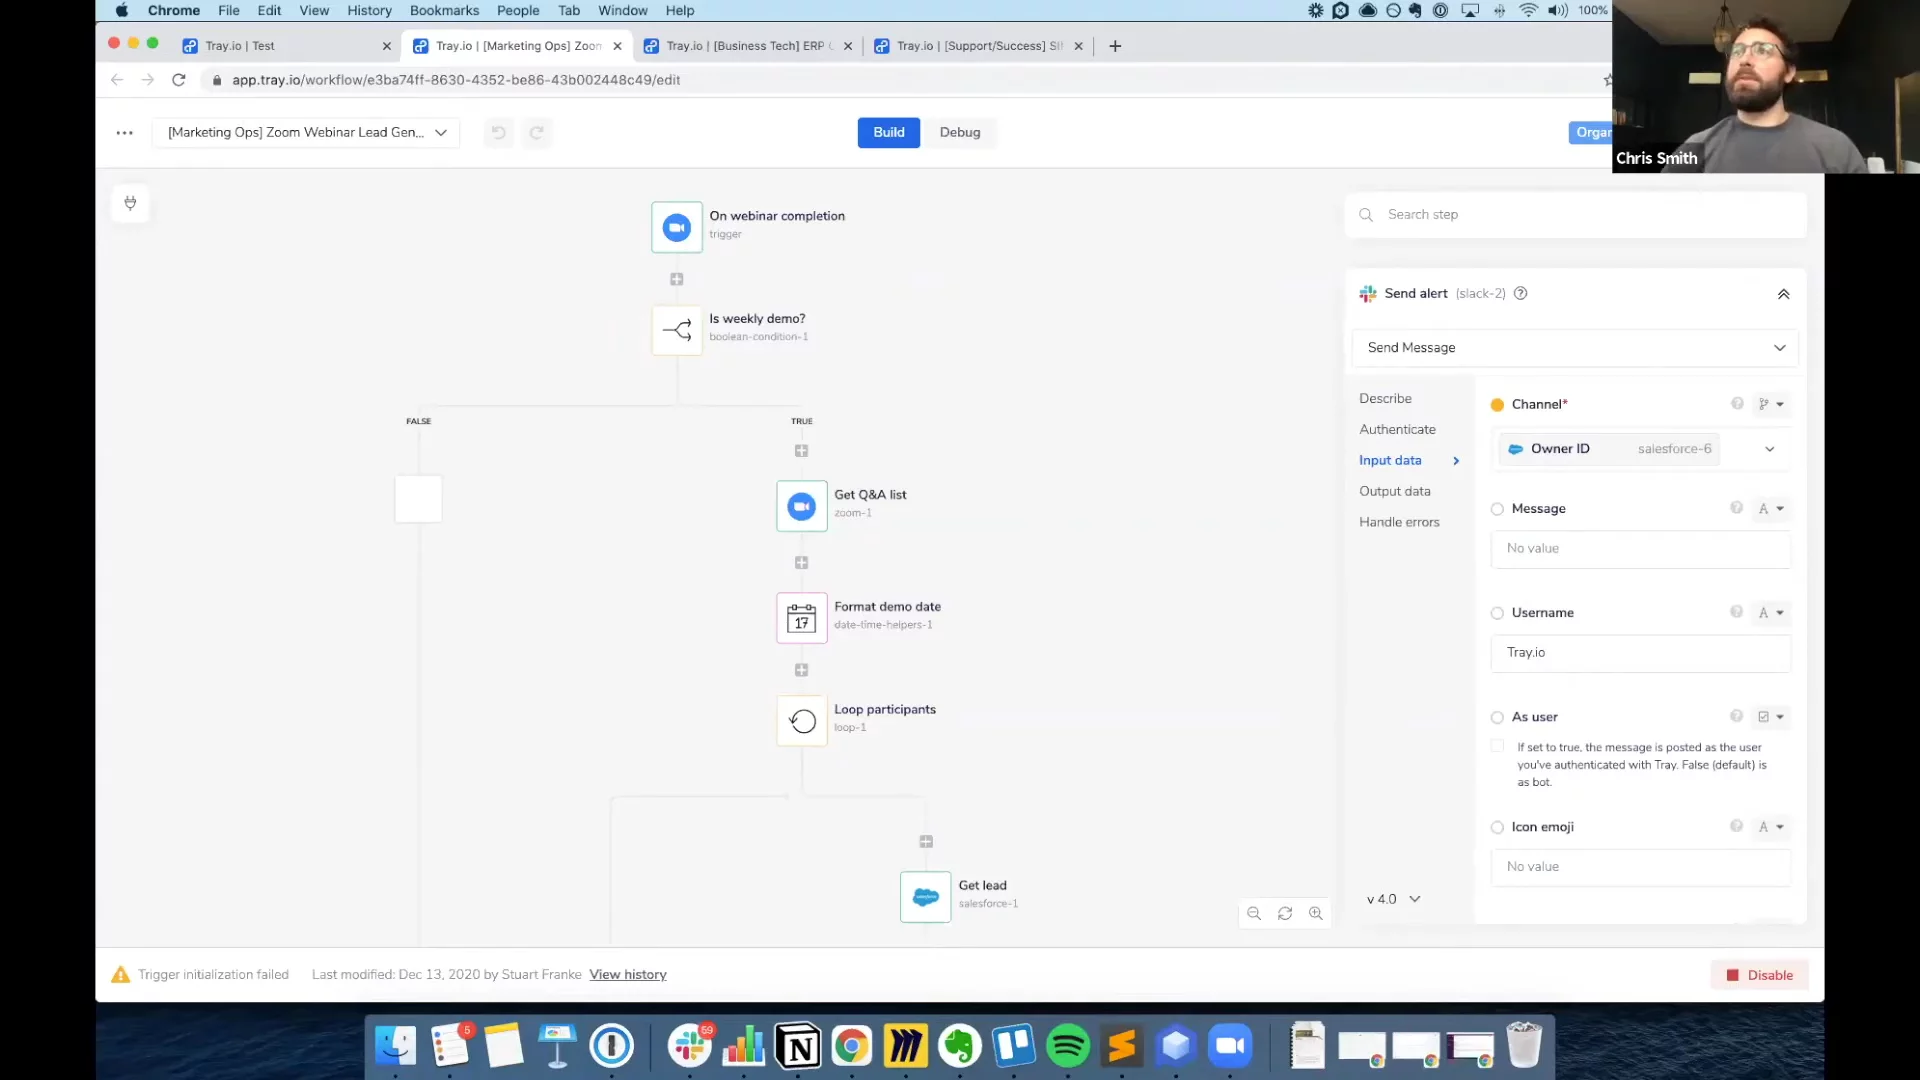The width and height of the screenshot is (1920, 1080).
Task: Select the Message radio button
Action: click(x=1497, y=509)
